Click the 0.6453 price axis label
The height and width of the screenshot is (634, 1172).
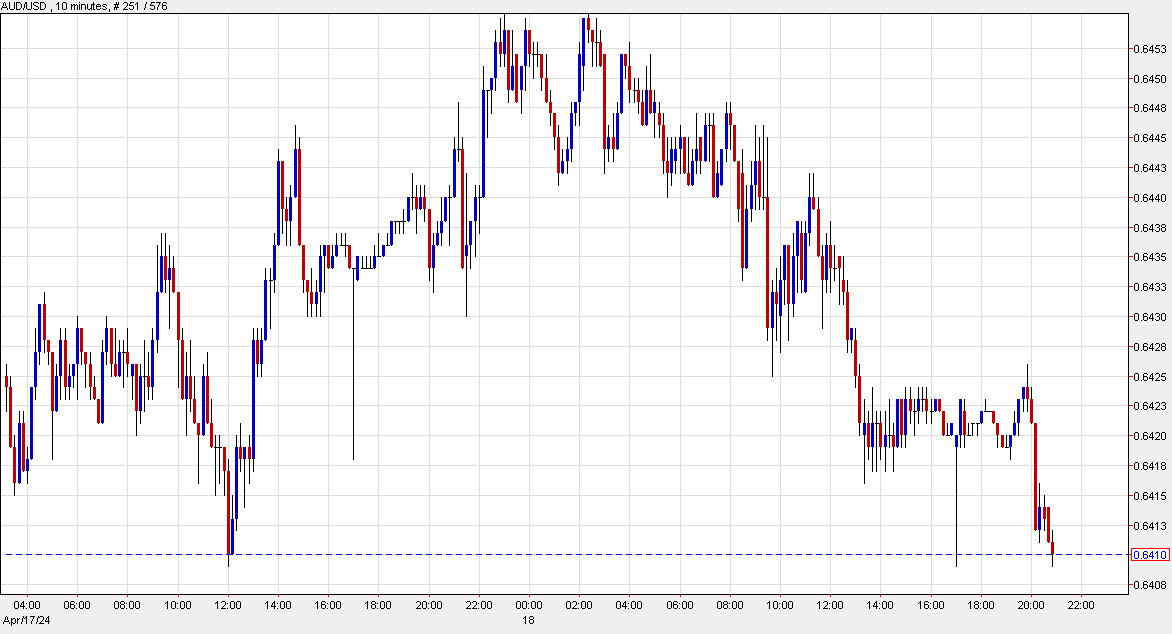[x=1148, y=47]
